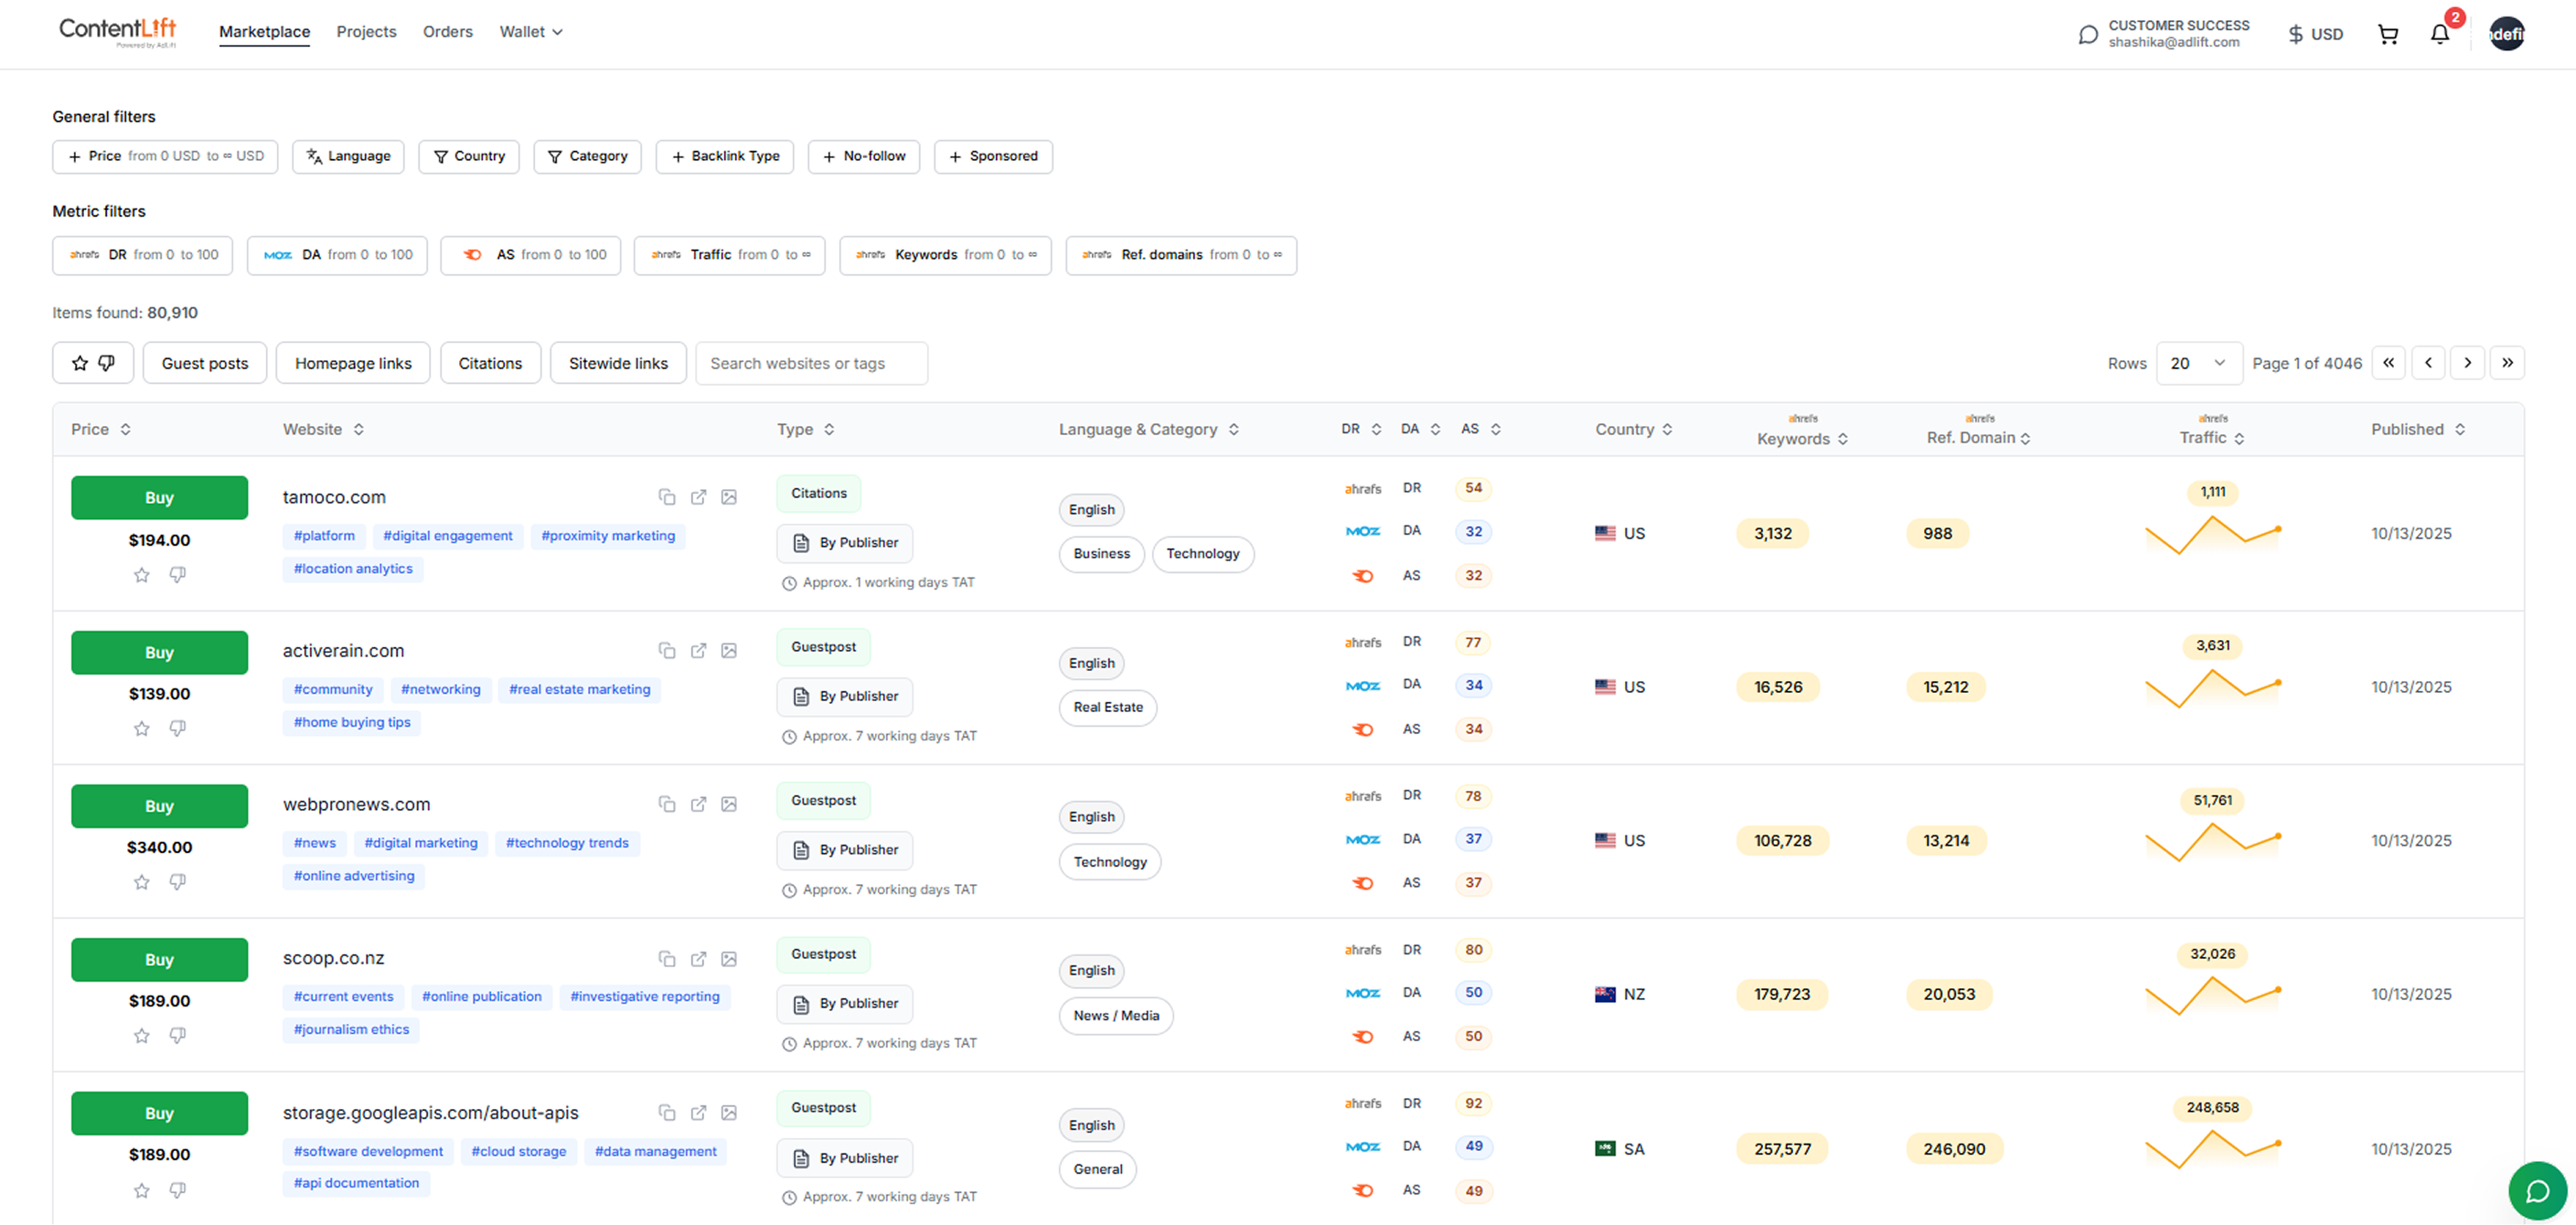The width and height of the screenshot is (2576, 1225).
Task: Open the green live chat bubble
Action: [2537, 1190]
